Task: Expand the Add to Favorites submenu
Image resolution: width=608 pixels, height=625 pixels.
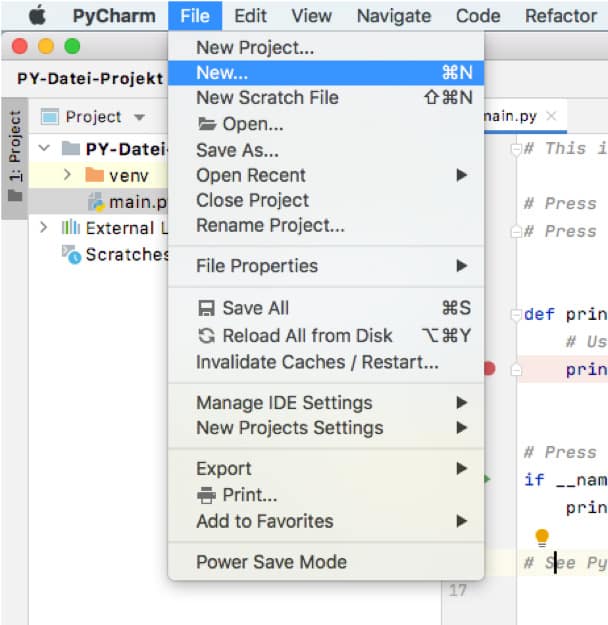Action: pyautogui.click(x=326, y=521)
